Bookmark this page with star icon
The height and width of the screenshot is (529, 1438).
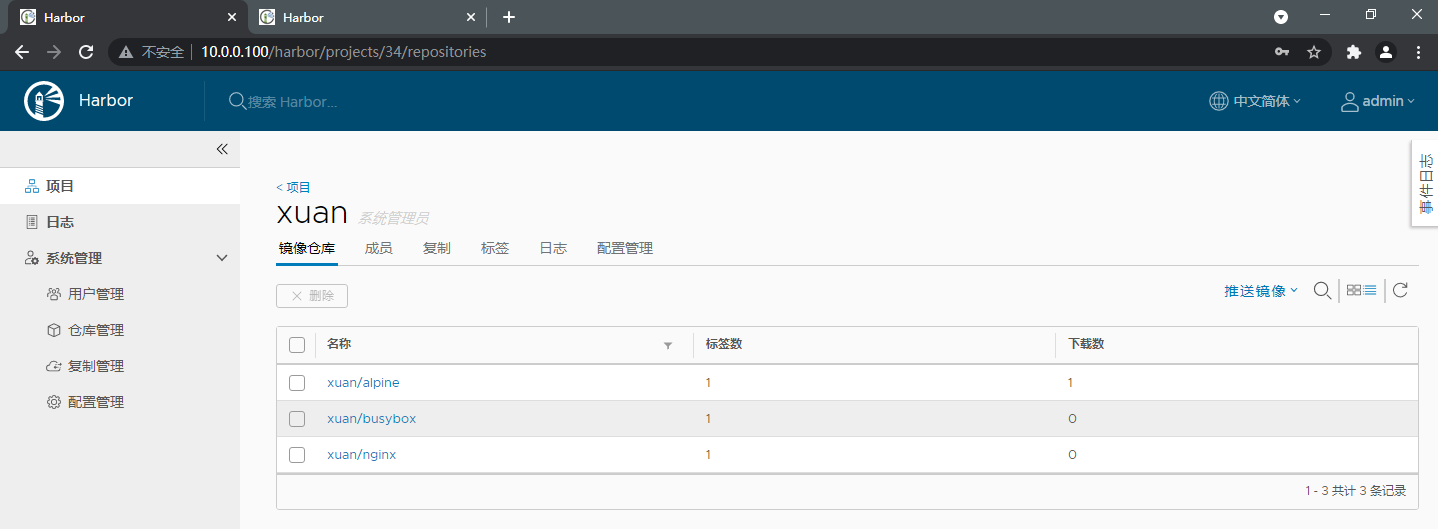[1314, 52]
